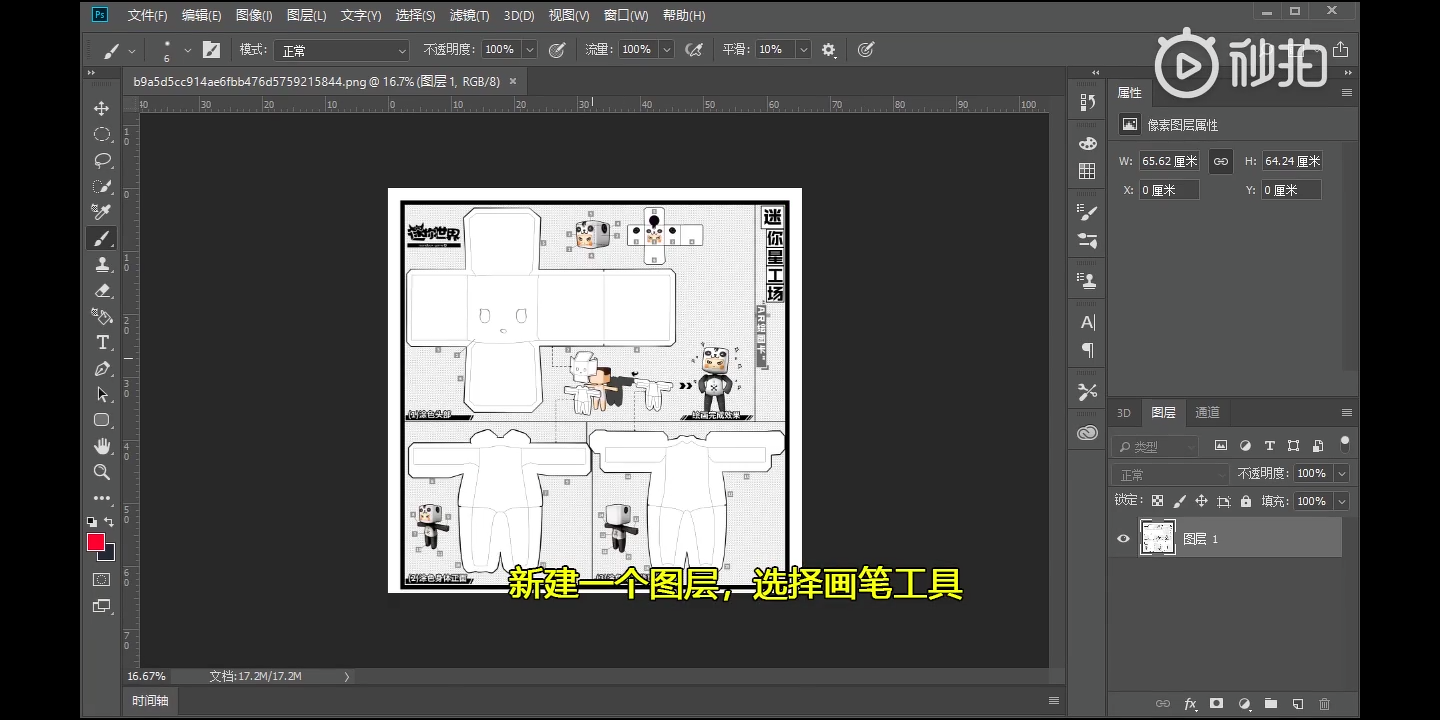Open the 文件(F) menu
The height and width of the screenshot is (720, 1440).
tap(148, 15)
